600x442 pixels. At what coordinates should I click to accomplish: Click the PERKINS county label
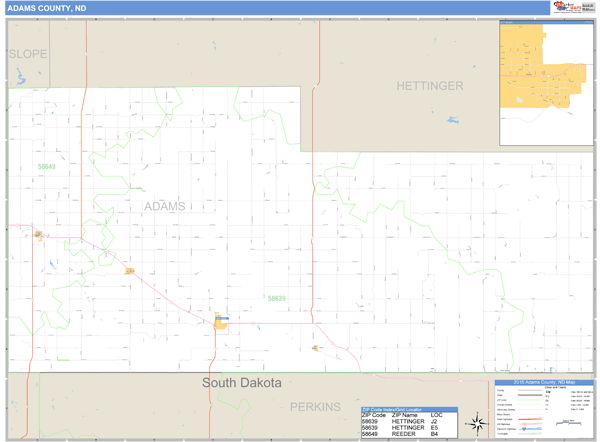(315, 407)
